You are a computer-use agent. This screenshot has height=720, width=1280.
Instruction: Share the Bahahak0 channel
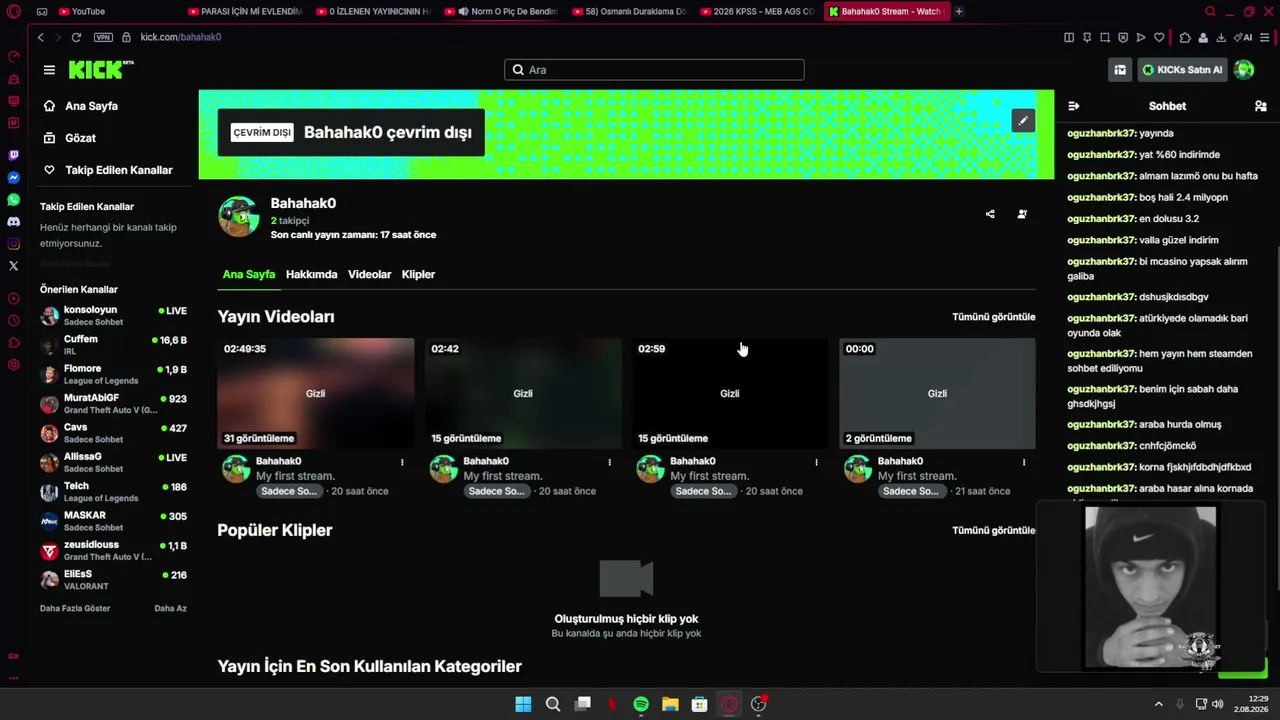990,214
